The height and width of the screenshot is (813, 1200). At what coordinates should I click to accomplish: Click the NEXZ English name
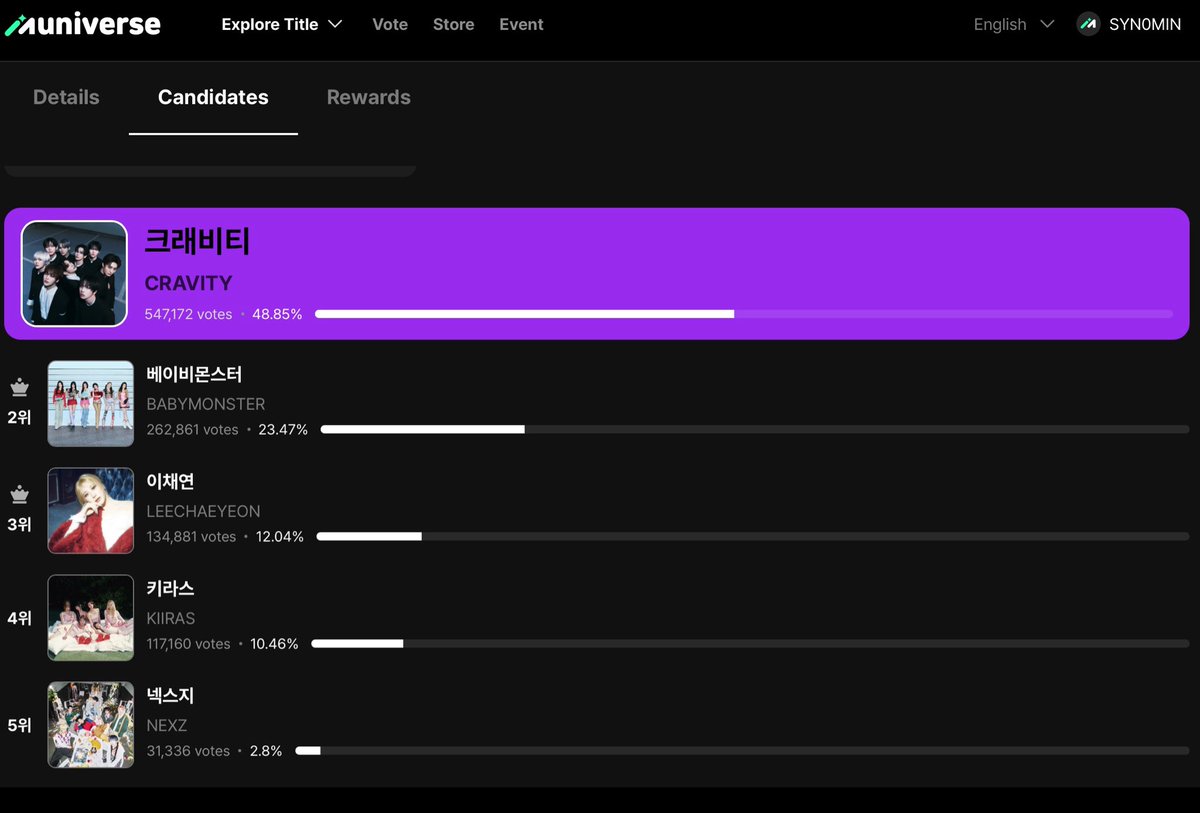coord(167,725)
